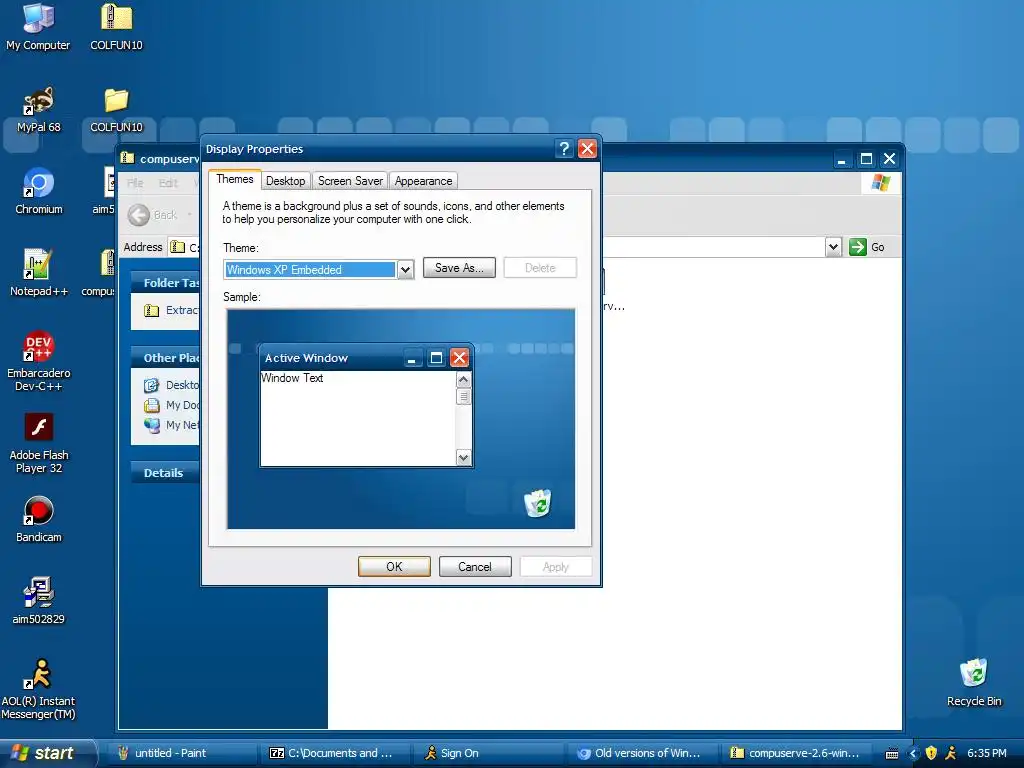1024x768 pixels.
Task: Click the Folder Tasks panel header
Action: [x=165, y=283]
